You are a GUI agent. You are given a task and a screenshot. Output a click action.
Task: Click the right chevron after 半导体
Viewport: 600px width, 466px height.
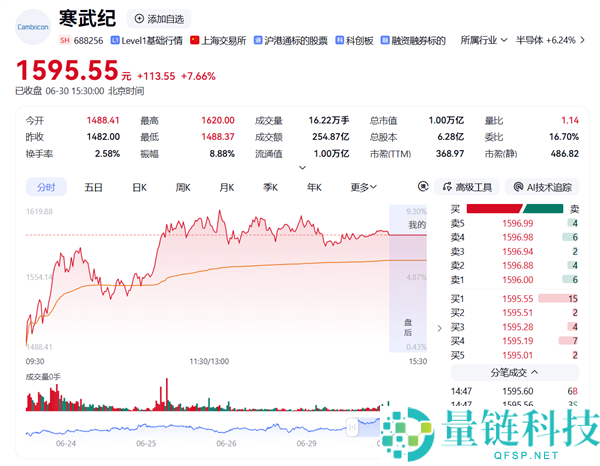point(582,40)
